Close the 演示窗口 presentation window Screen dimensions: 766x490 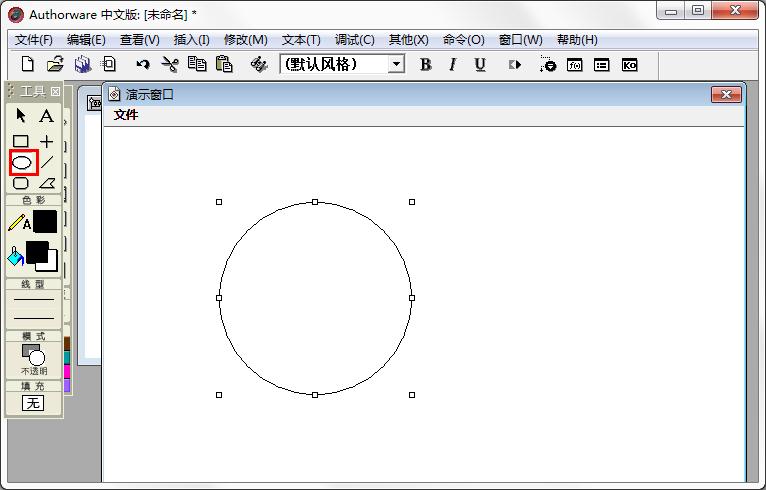tap(726, 94)
